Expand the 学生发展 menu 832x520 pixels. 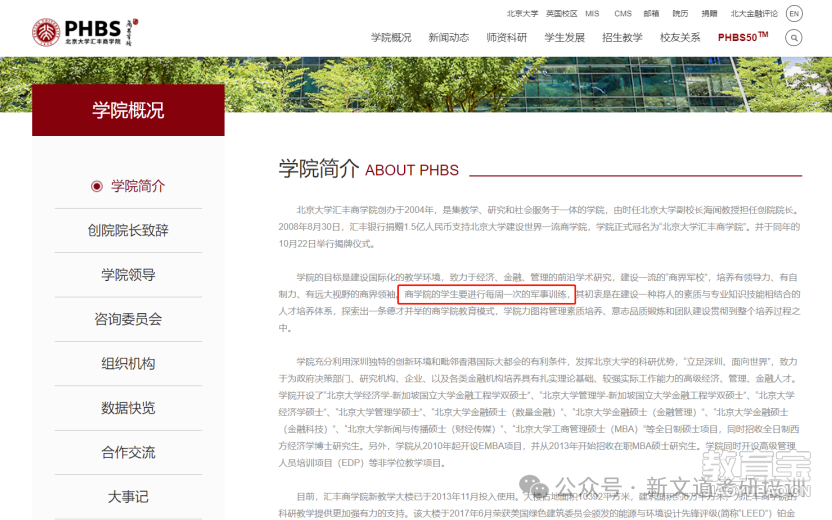pyautogui.click(x=564, y=38)
